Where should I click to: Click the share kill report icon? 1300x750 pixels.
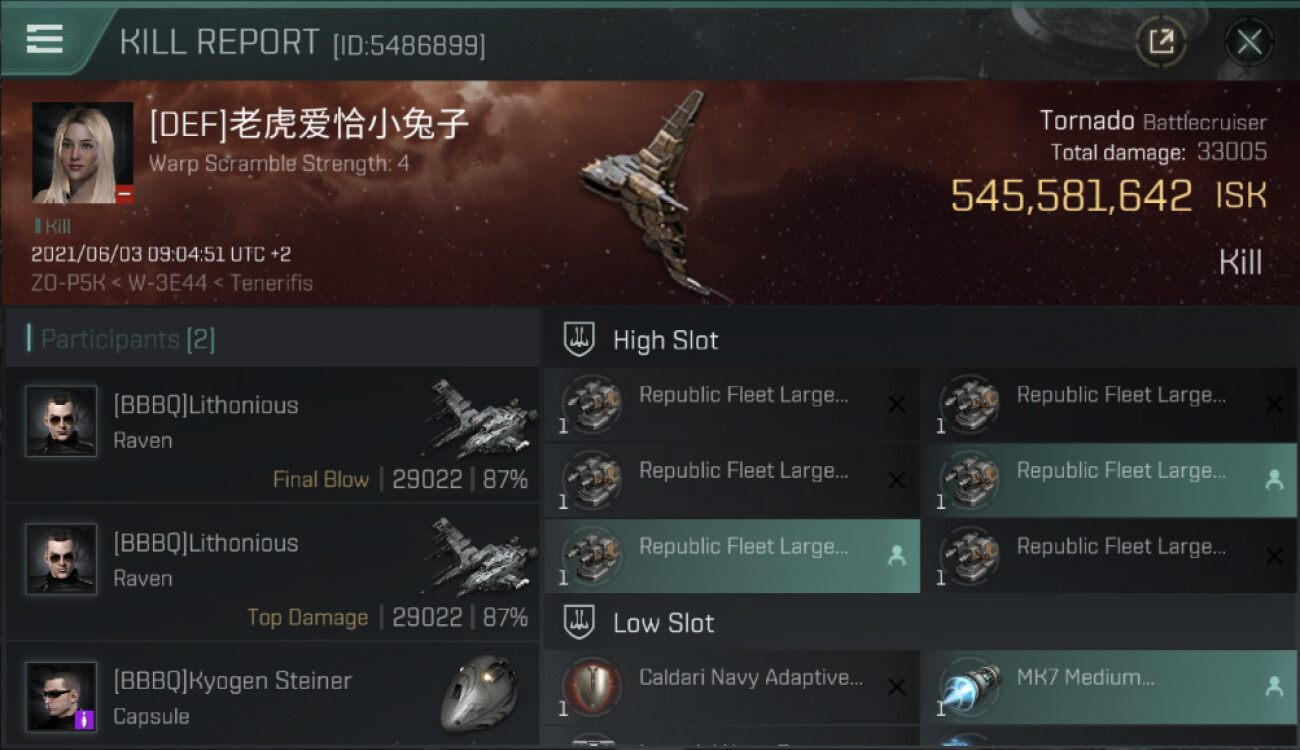(1160, 42)
